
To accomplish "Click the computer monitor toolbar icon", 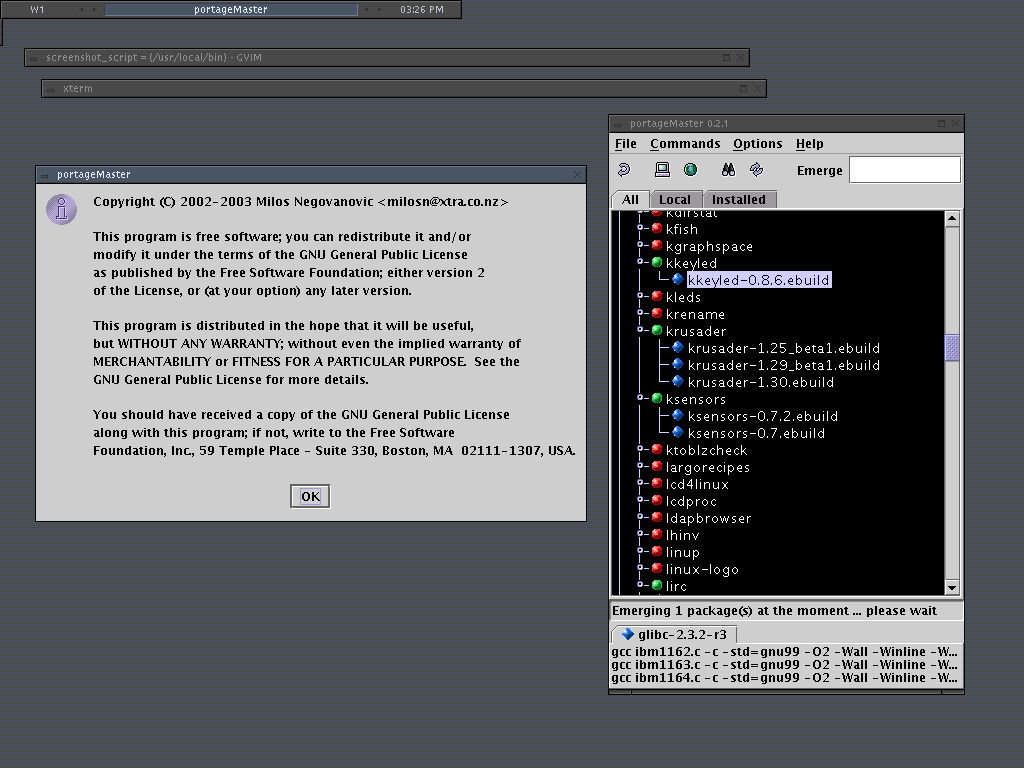I will 662,170.
